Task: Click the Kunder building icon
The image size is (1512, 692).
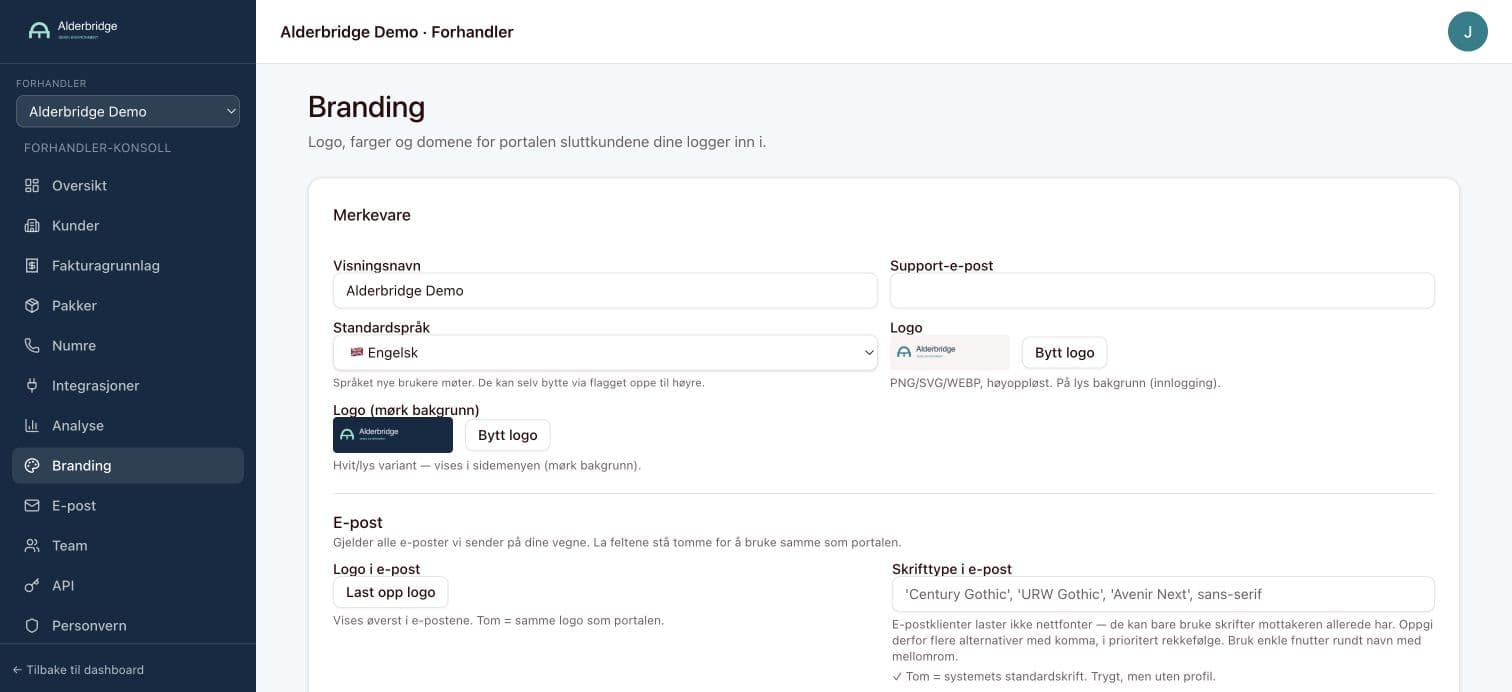Action: point(32,225)
